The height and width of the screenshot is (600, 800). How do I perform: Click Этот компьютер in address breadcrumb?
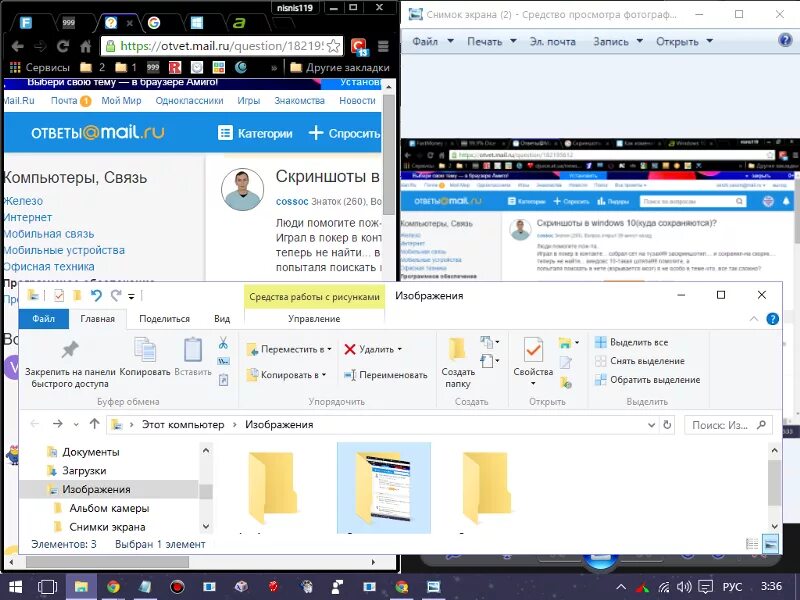pos(183,424)
